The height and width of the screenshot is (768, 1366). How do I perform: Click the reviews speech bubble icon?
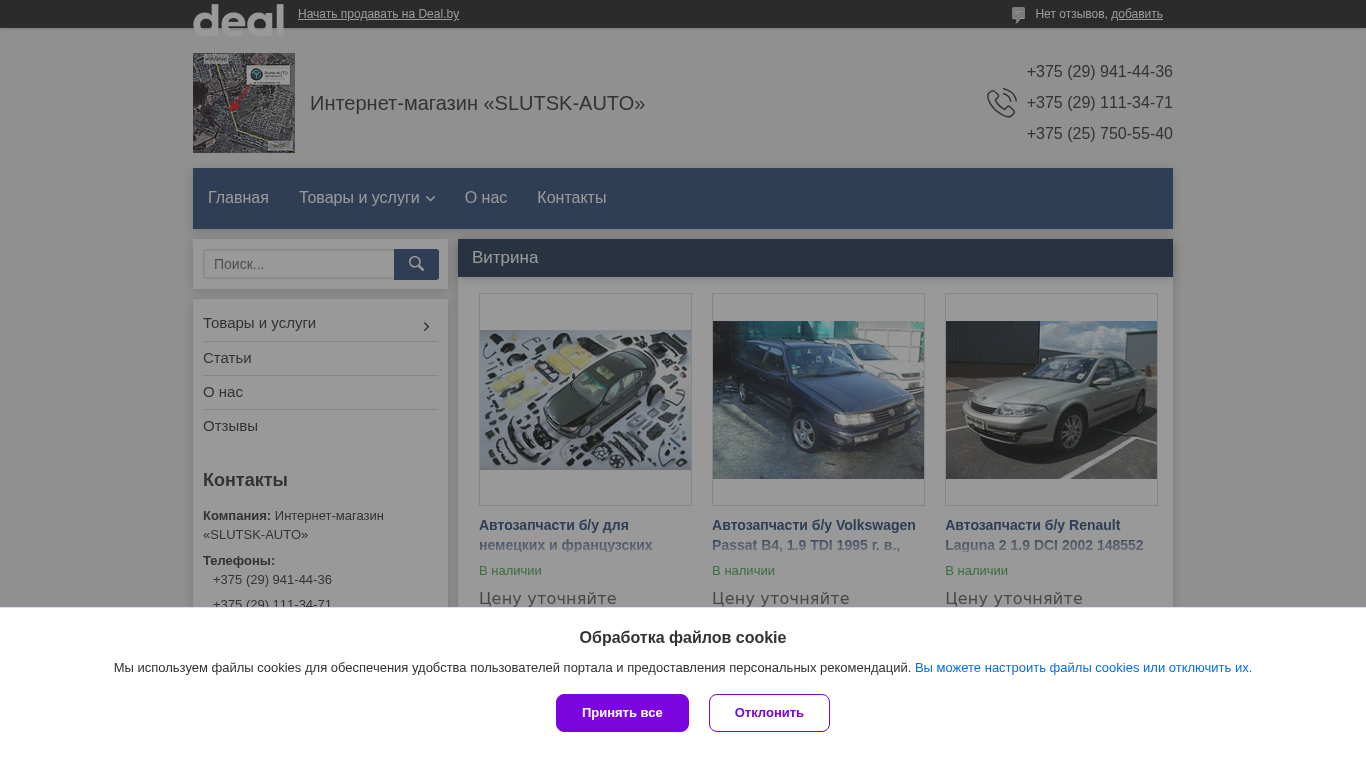pos(1018,15)
